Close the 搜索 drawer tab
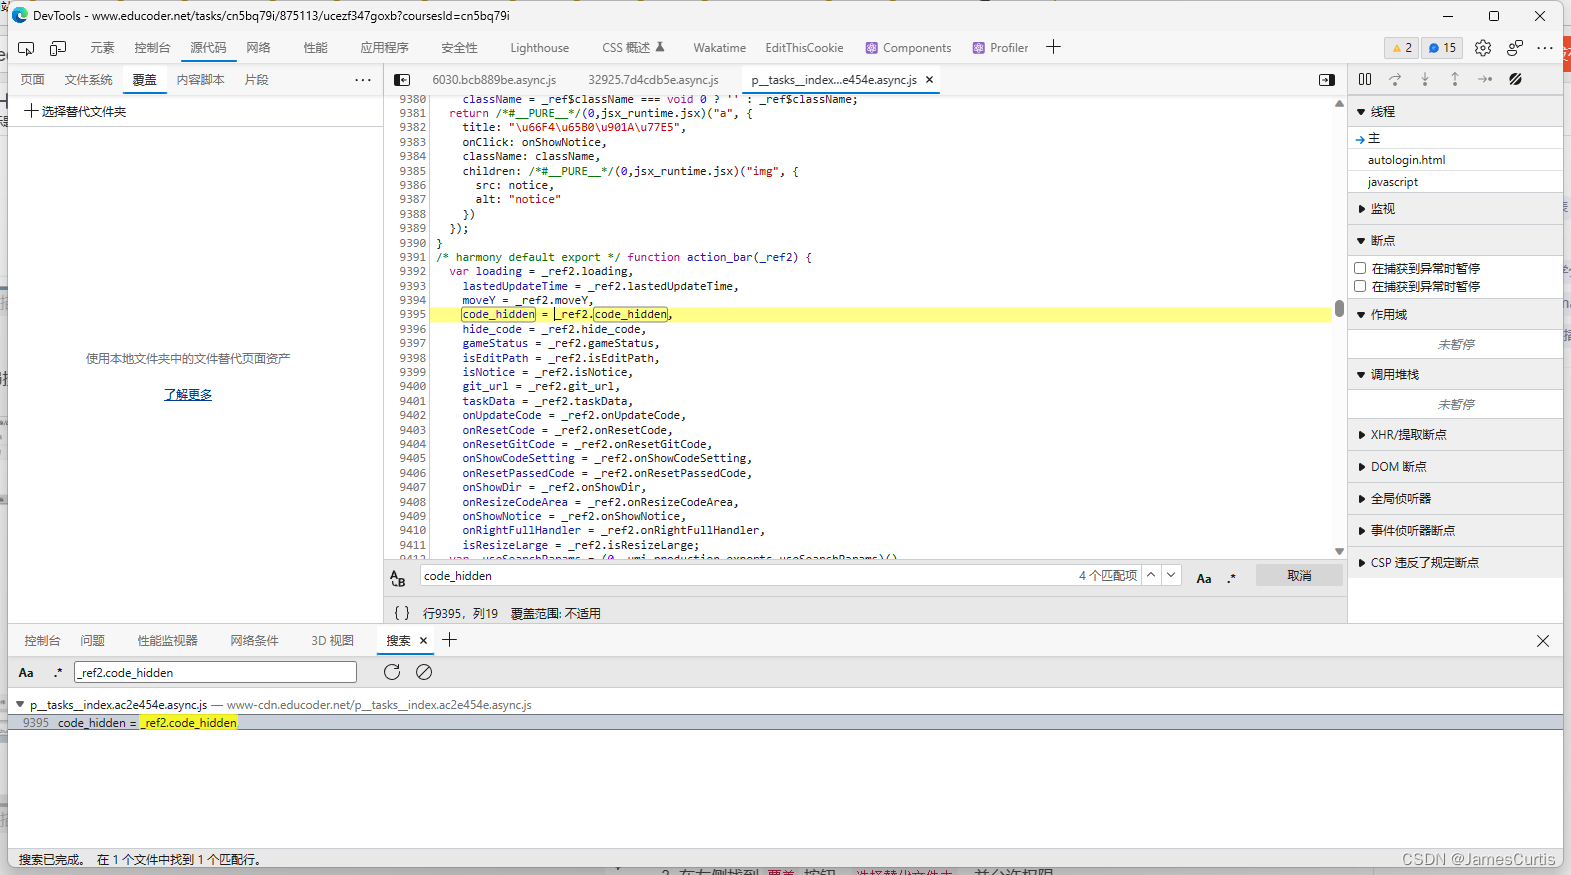The image size is (1571, 875). click(423, 641)
